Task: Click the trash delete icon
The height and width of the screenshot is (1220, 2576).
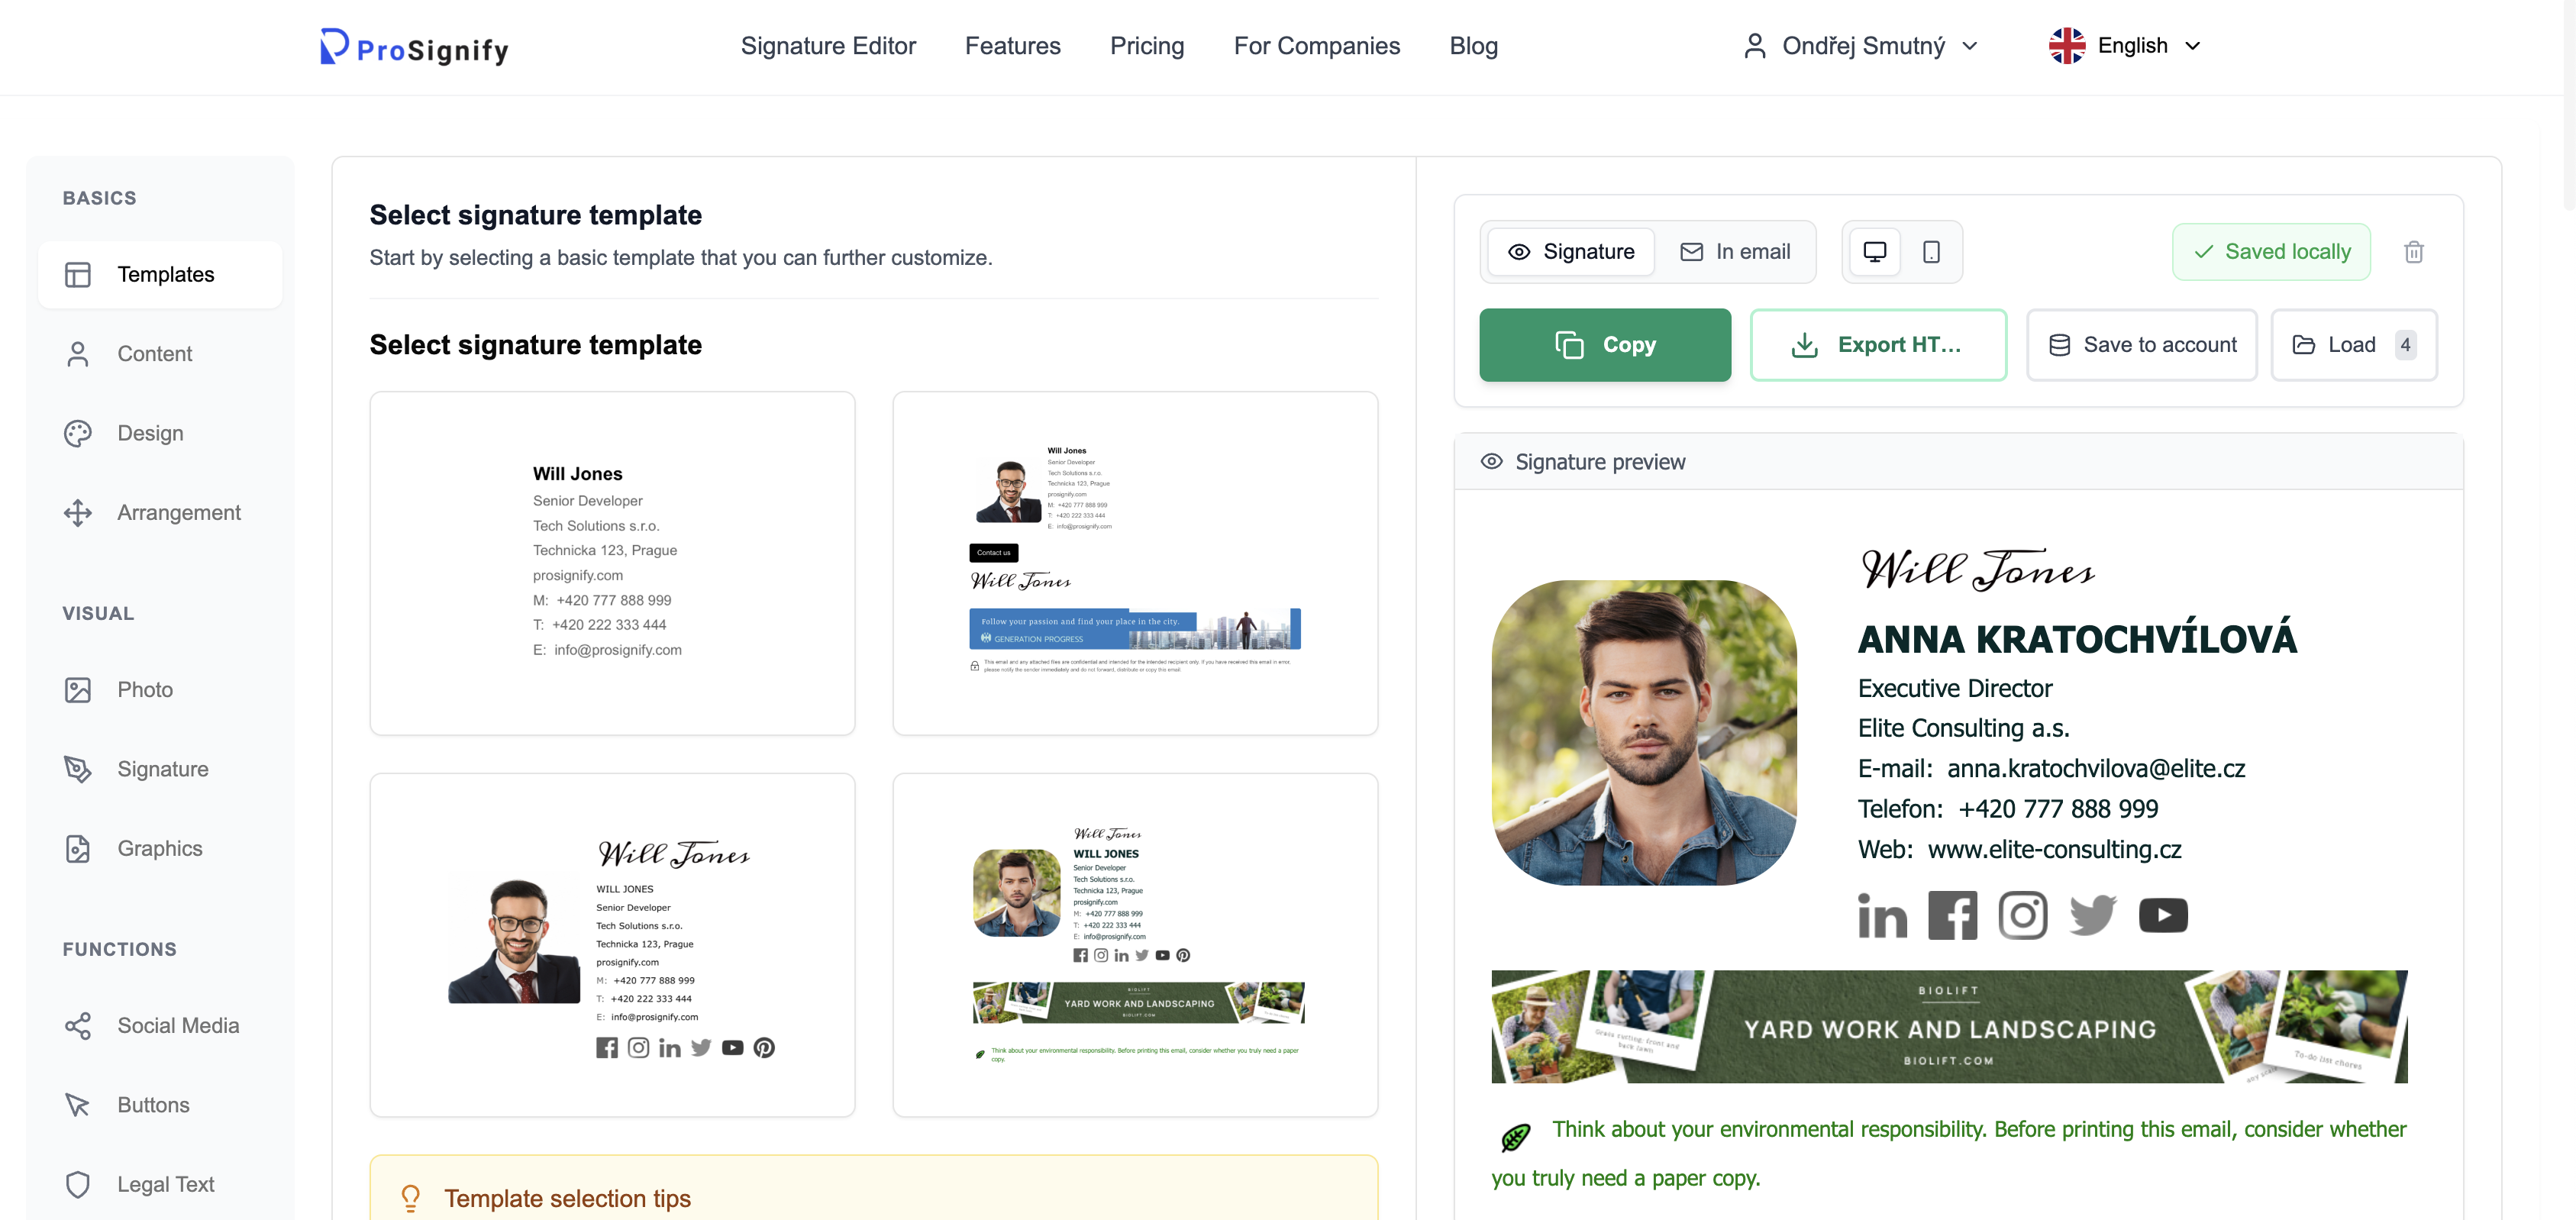Action: [2413, 252]
